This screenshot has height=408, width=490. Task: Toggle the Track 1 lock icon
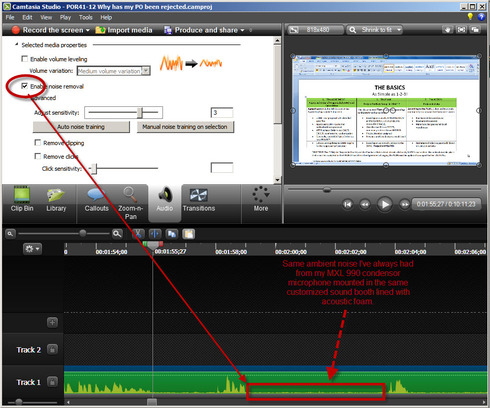pos(52,382)
